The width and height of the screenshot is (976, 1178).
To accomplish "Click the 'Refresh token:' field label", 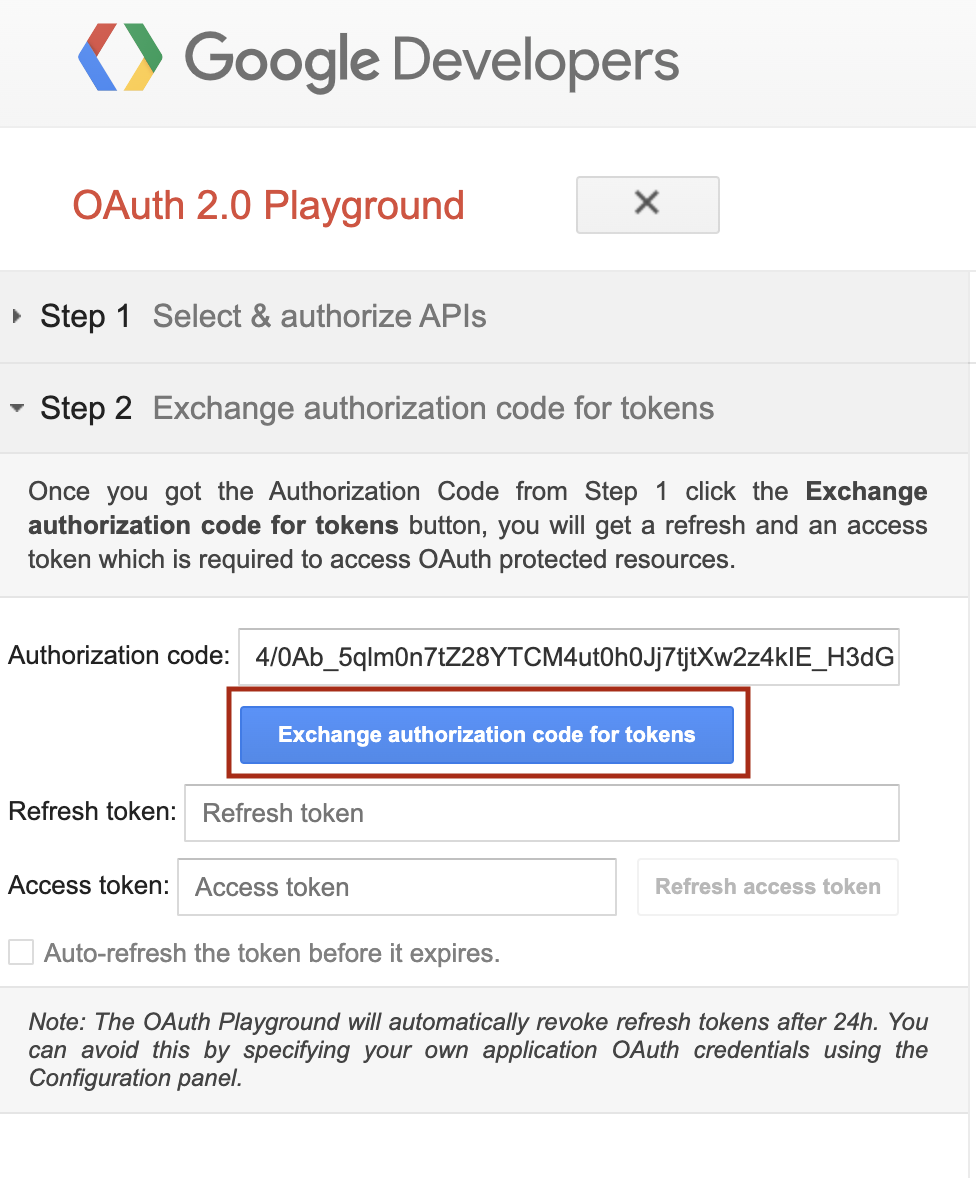I will (x=92, y=811).
